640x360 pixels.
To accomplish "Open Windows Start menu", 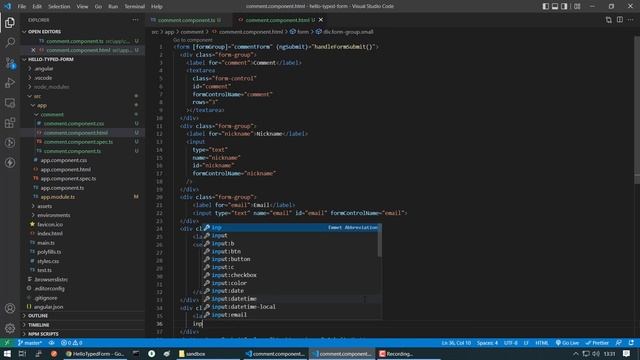I will pos(7,354).
